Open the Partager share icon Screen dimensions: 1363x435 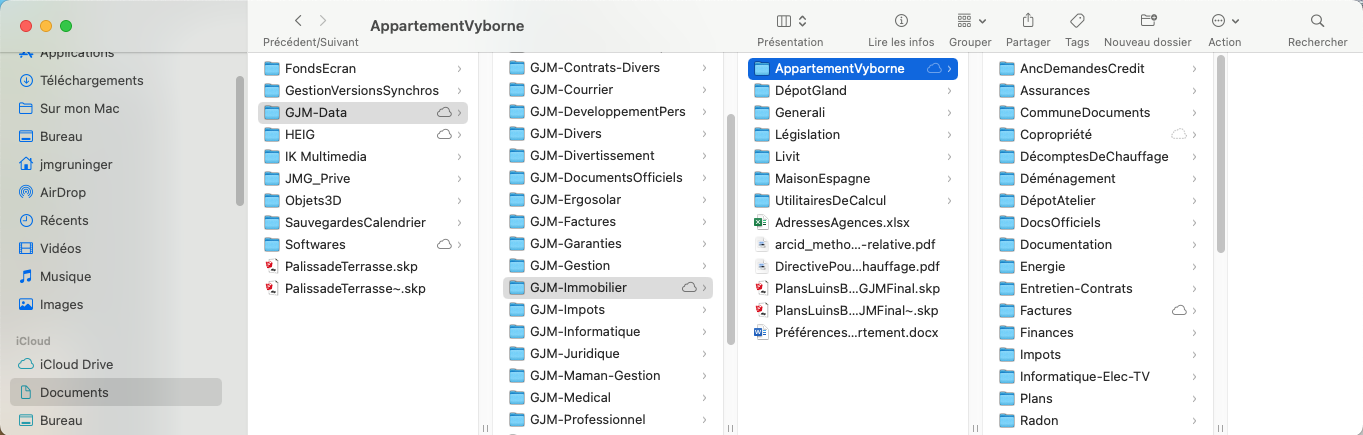click(1028, 21)
